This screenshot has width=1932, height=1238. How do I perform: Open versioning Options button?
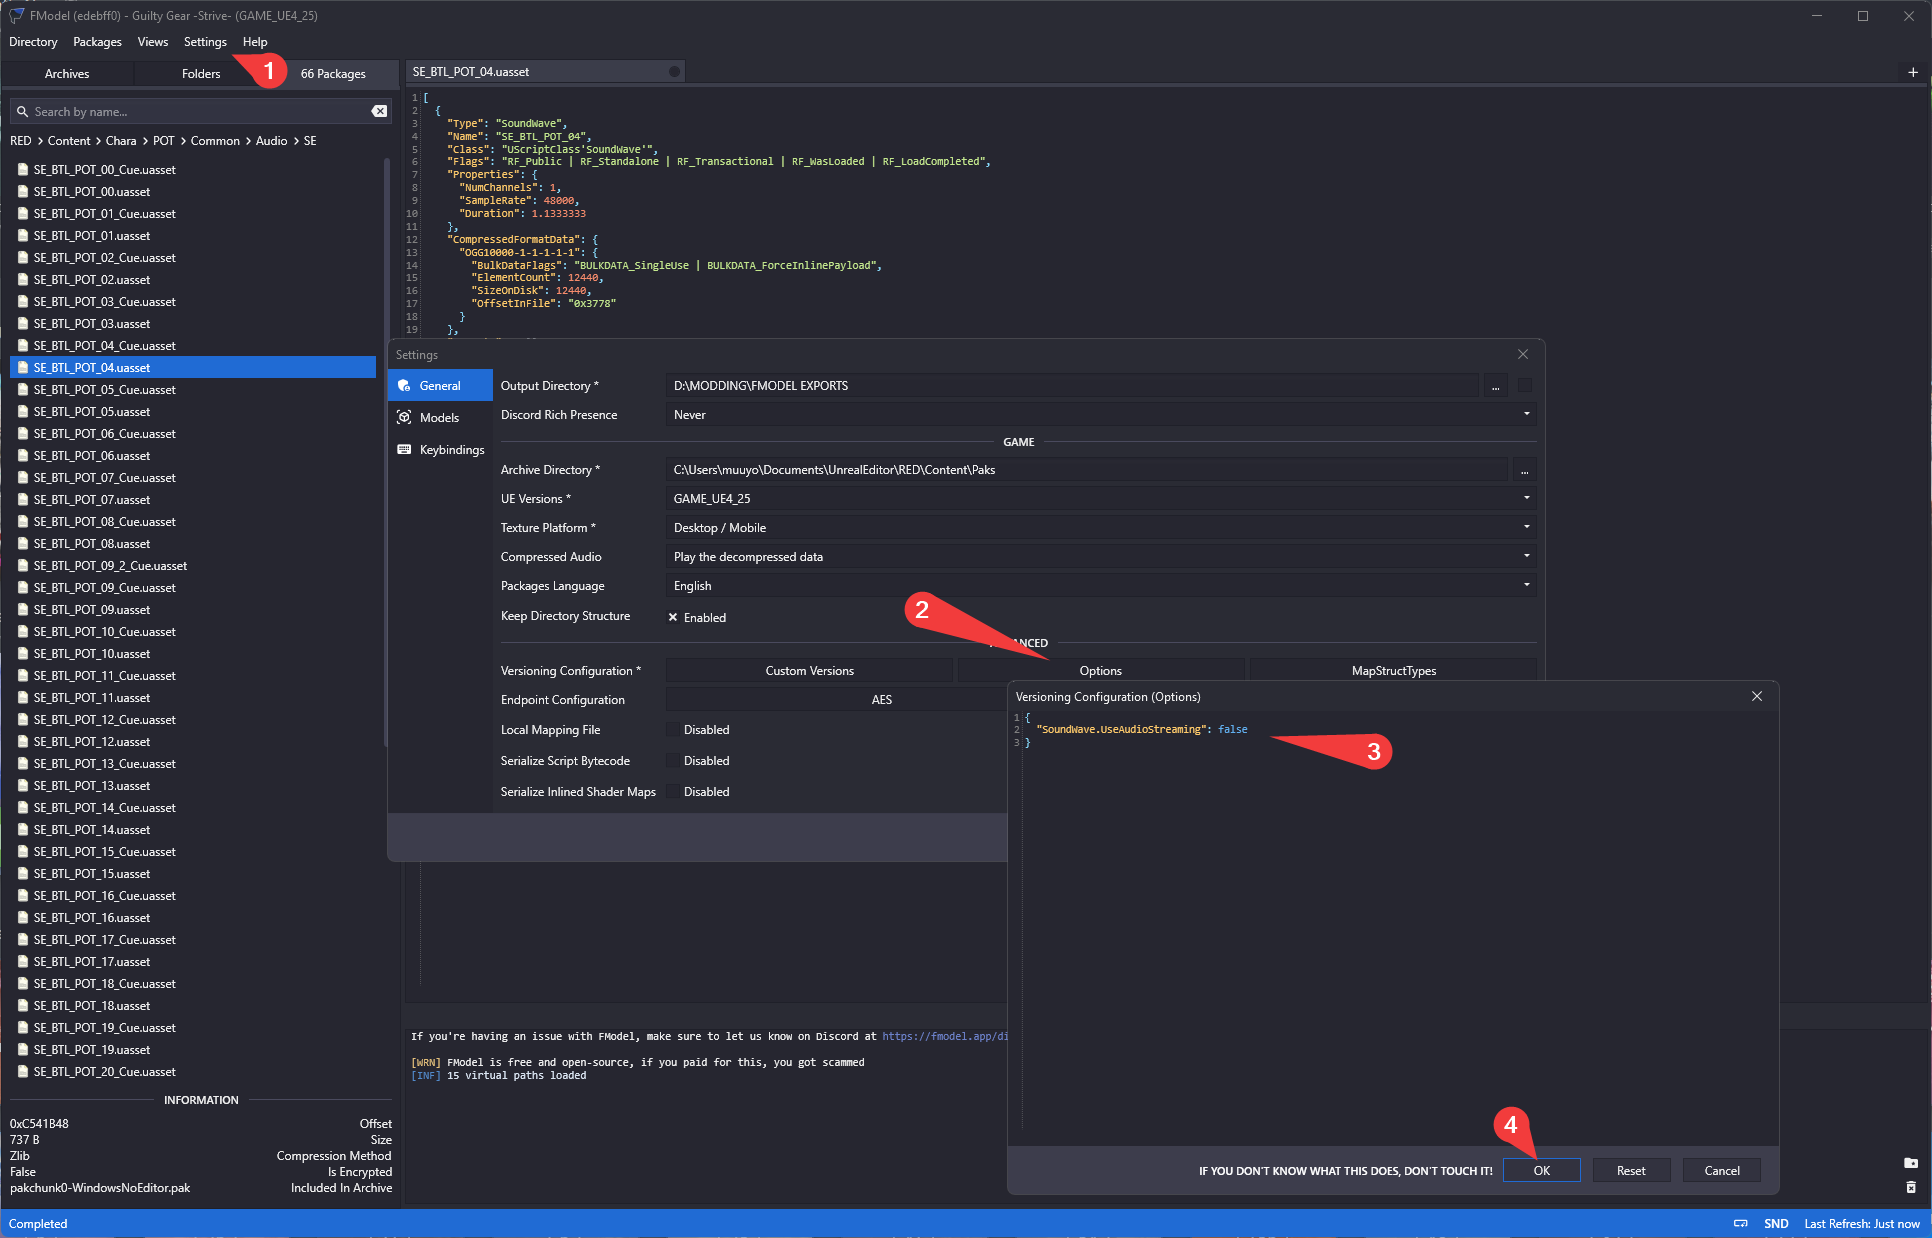1100,670
